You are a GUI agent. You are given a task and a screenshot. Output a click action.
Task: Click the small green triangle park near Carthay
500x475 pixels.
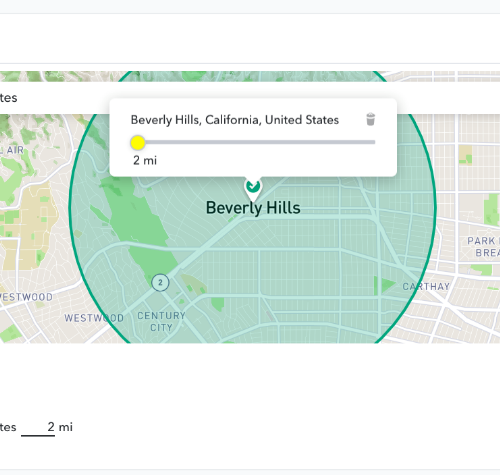pos(386,285)
